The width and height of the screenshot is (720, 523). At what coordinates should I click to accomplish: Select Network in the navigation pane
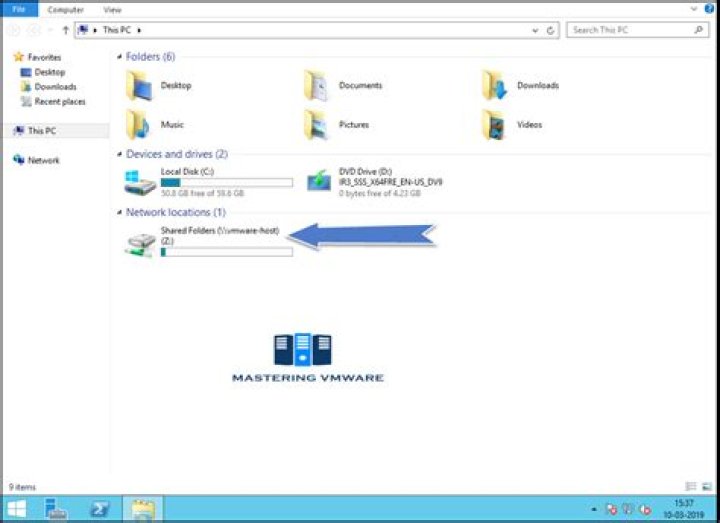[x=43, y=160]
